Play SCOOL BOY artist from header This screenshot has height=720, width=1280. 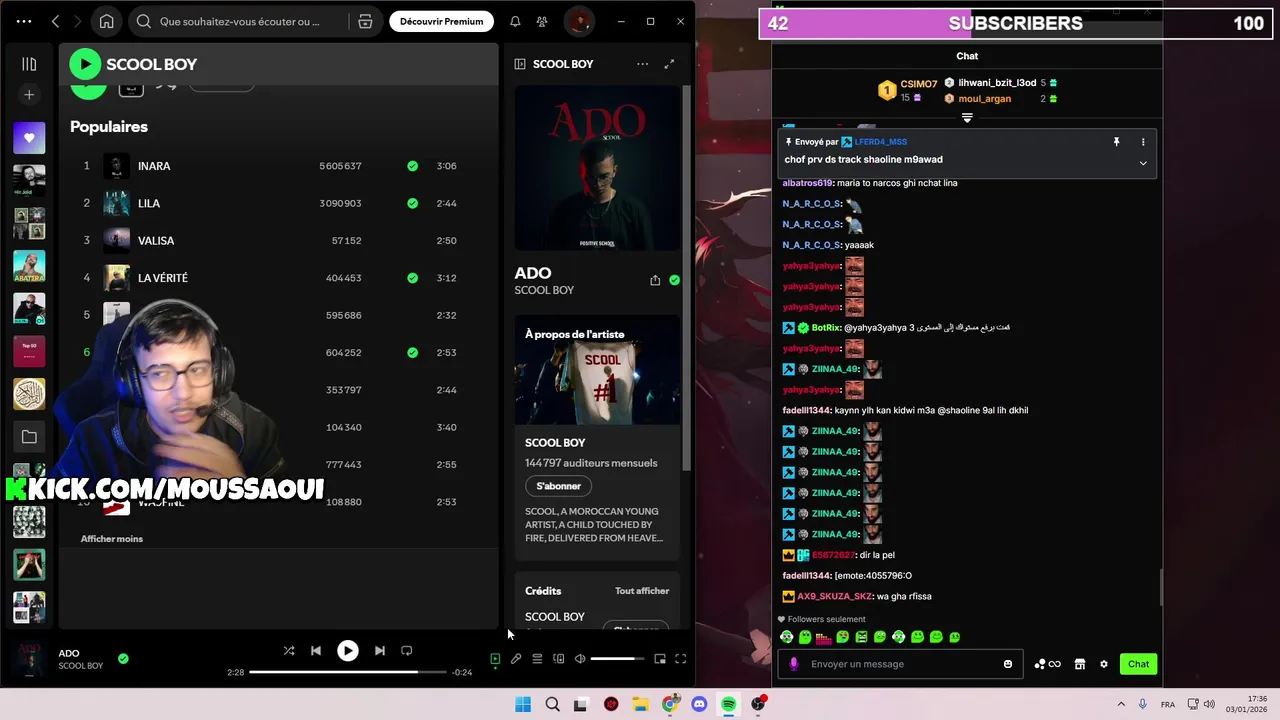[x=85, y=64]
